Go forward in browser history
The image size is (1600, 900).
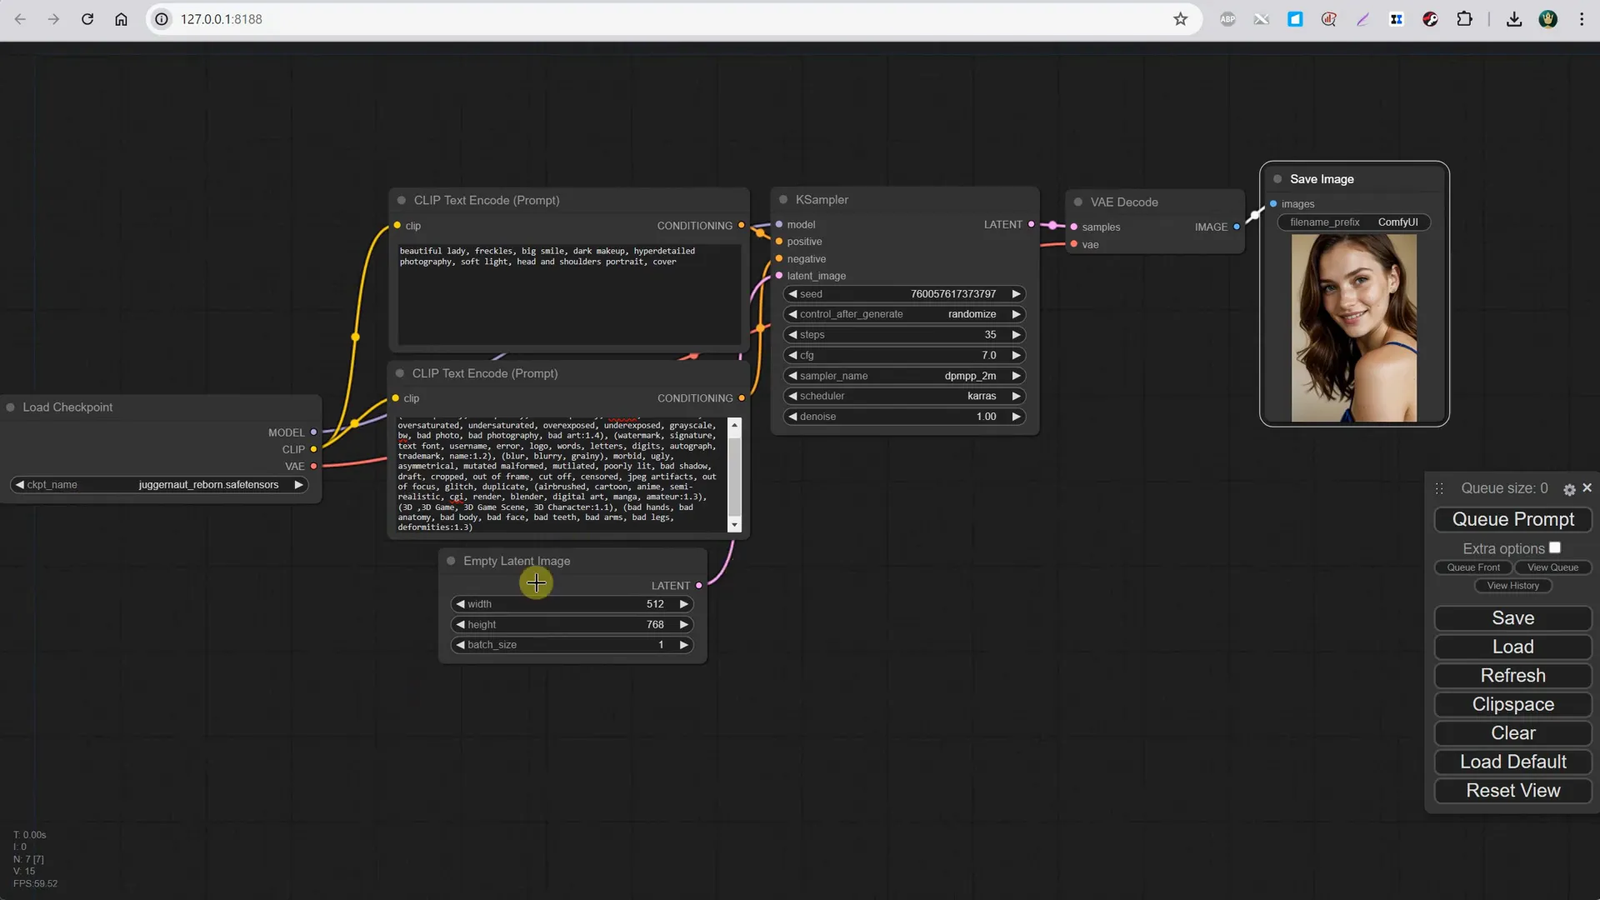point(53,19)
